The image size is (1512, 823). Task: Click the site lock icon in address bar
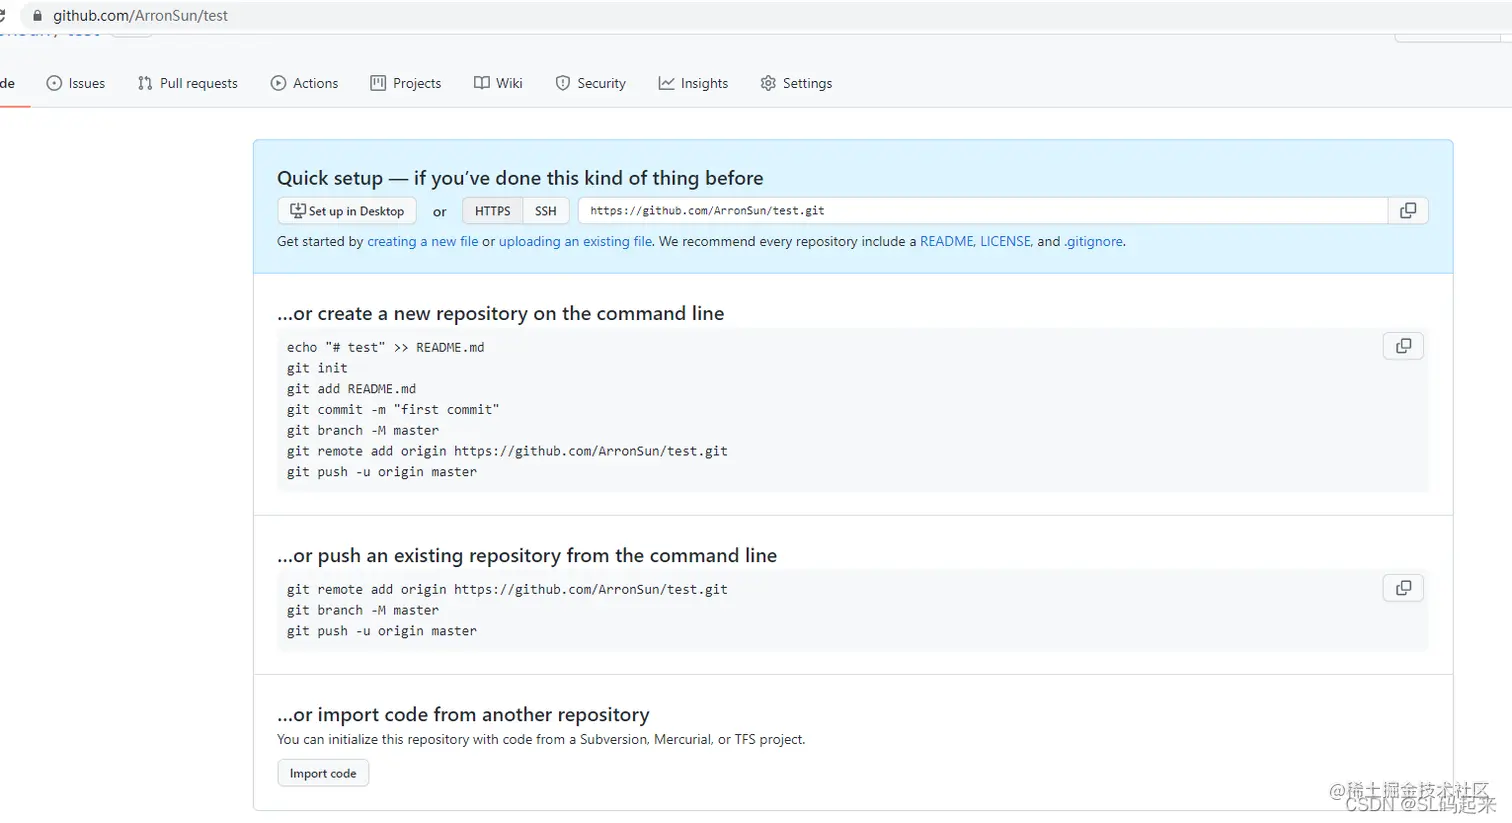38,16
